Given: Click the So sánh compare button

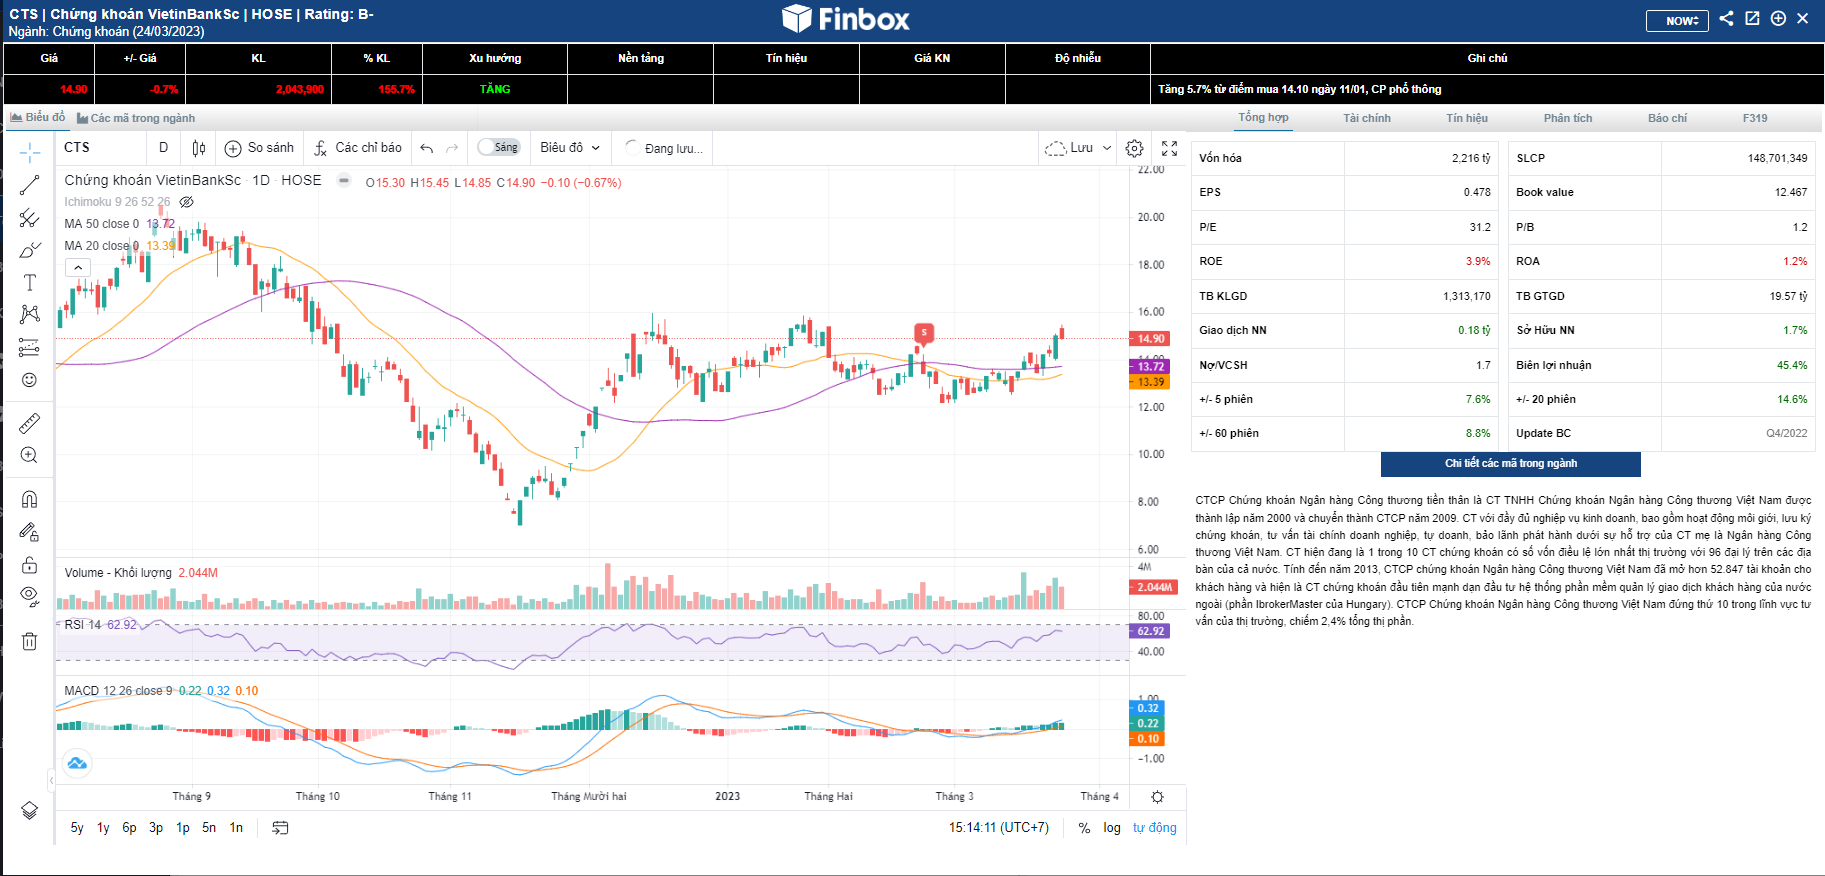Looking at the screenshot, I should coord(260,148).
